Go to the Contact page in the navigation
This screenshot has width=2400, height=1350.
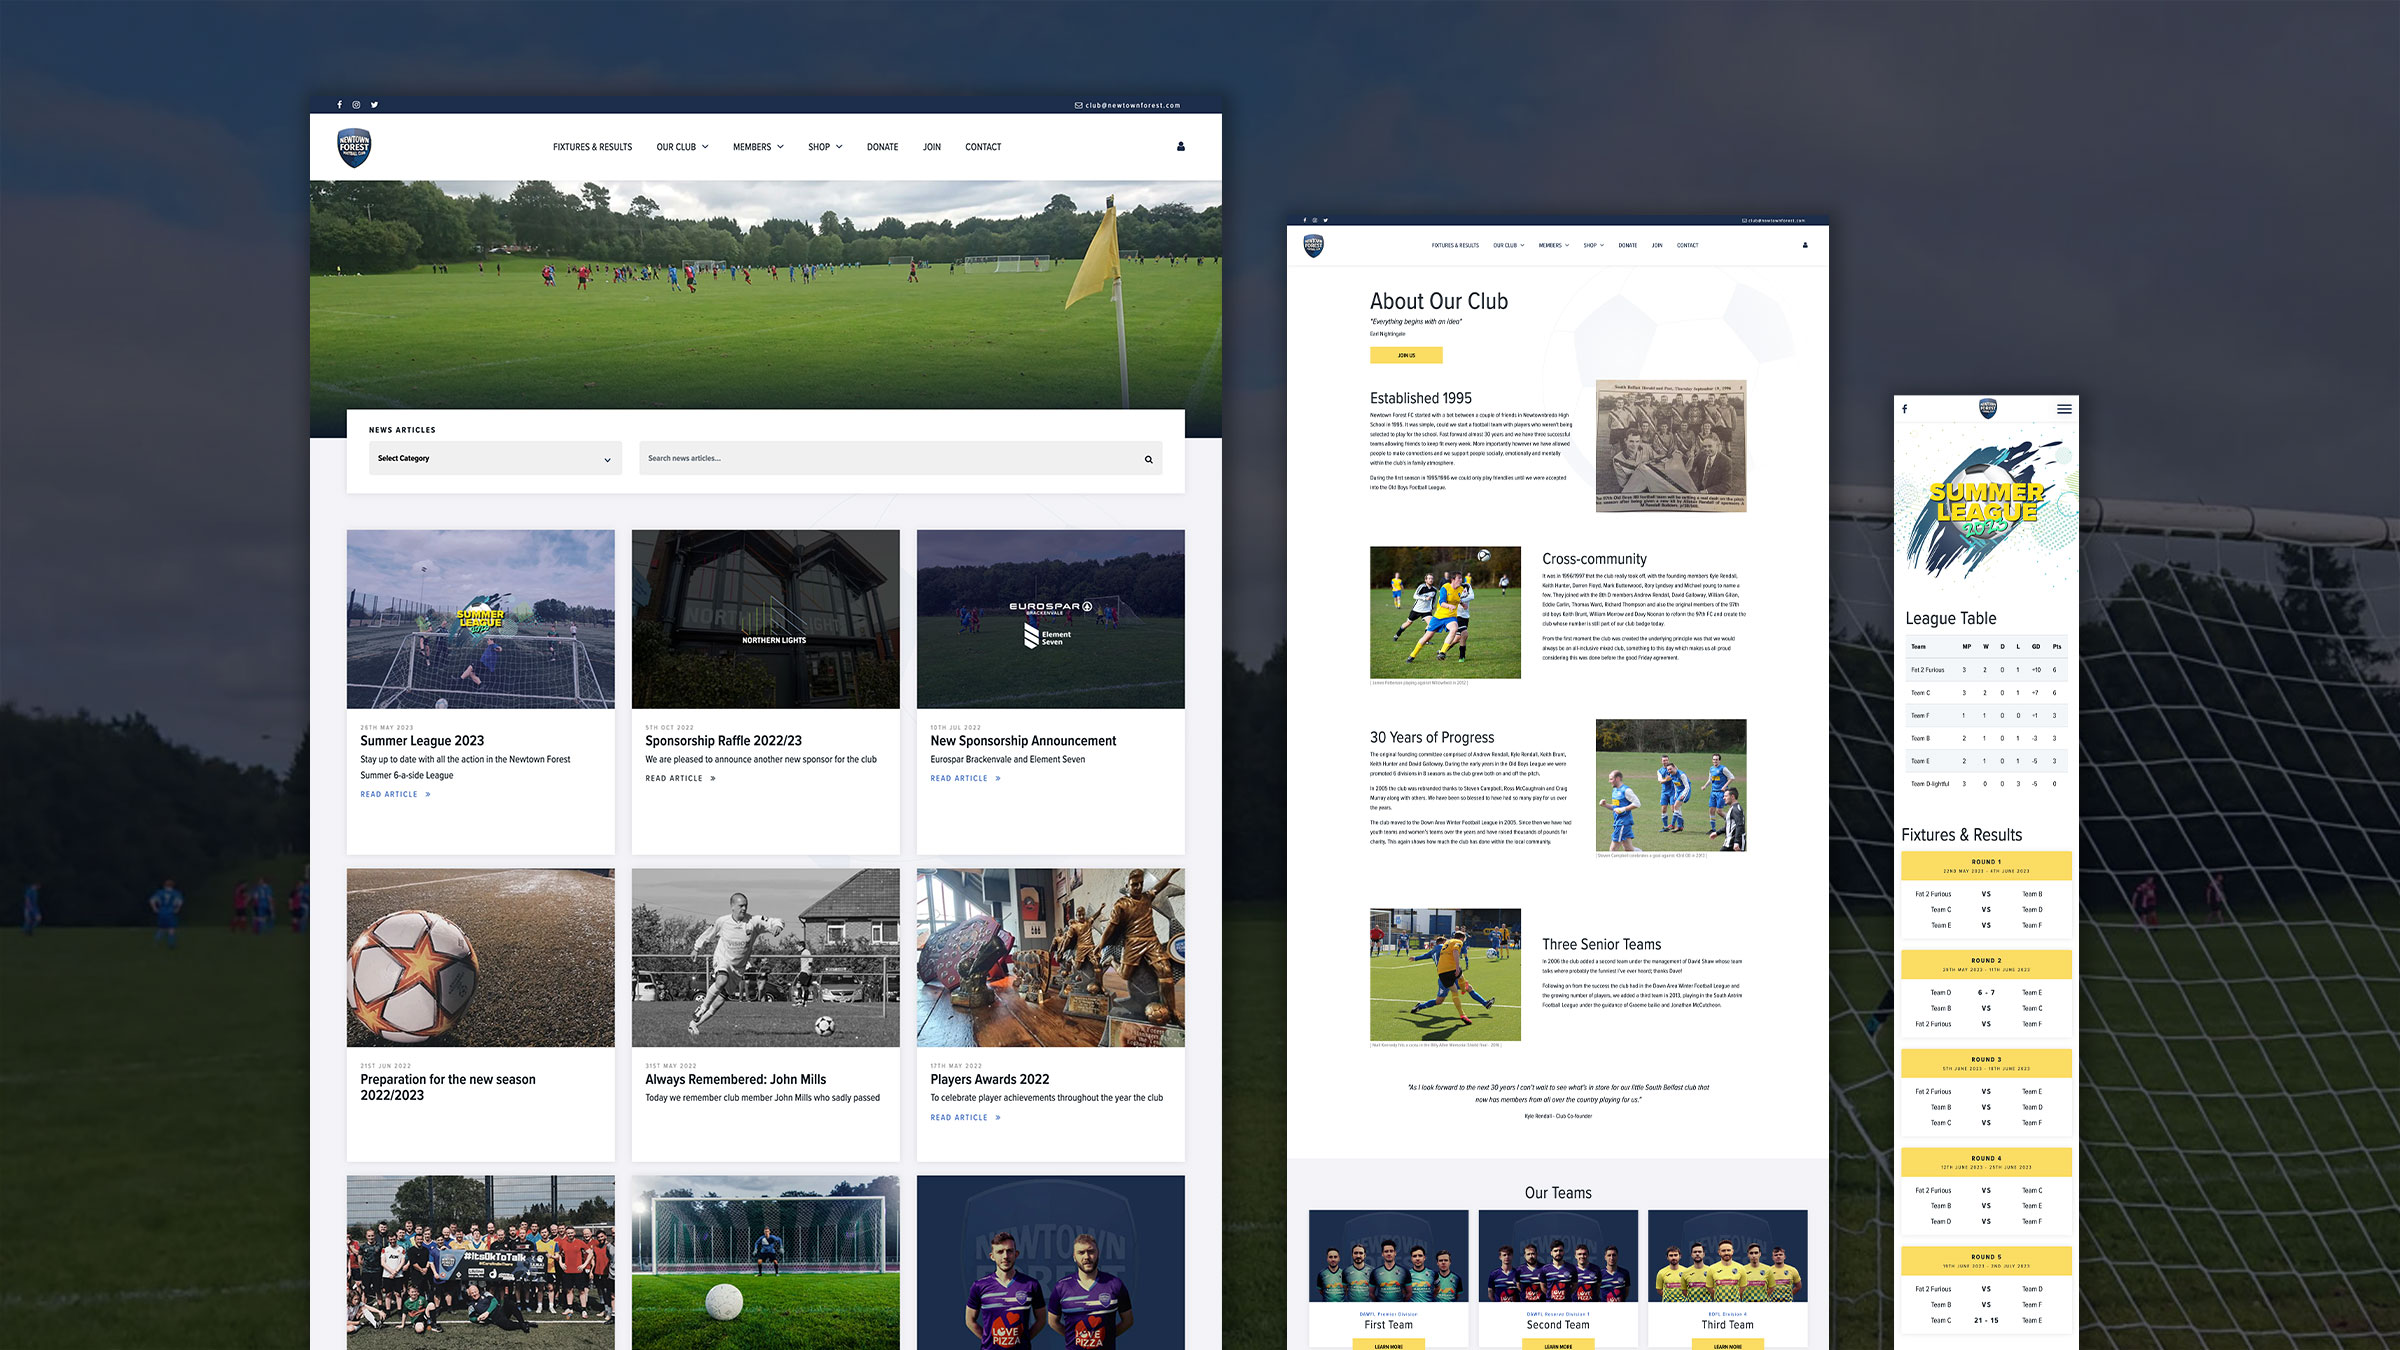click(982, 147)
